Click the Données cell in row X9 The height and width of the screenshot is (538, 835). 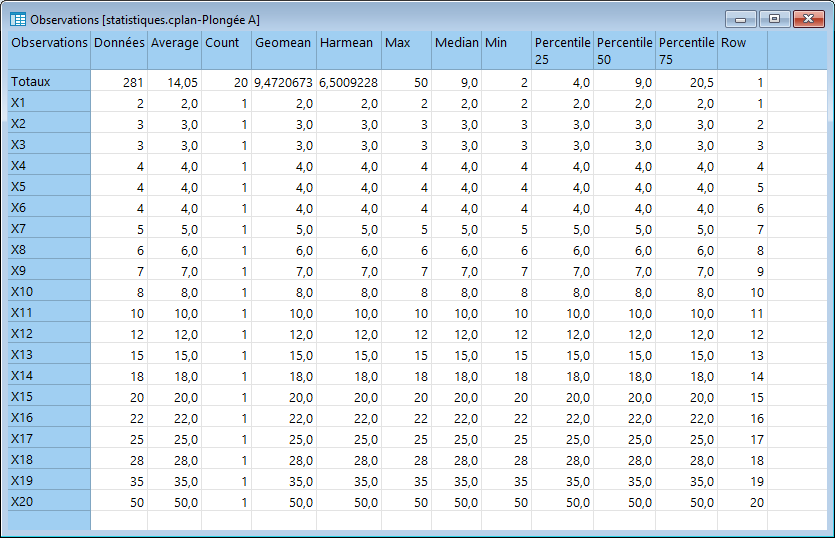(x=119, y=271)
